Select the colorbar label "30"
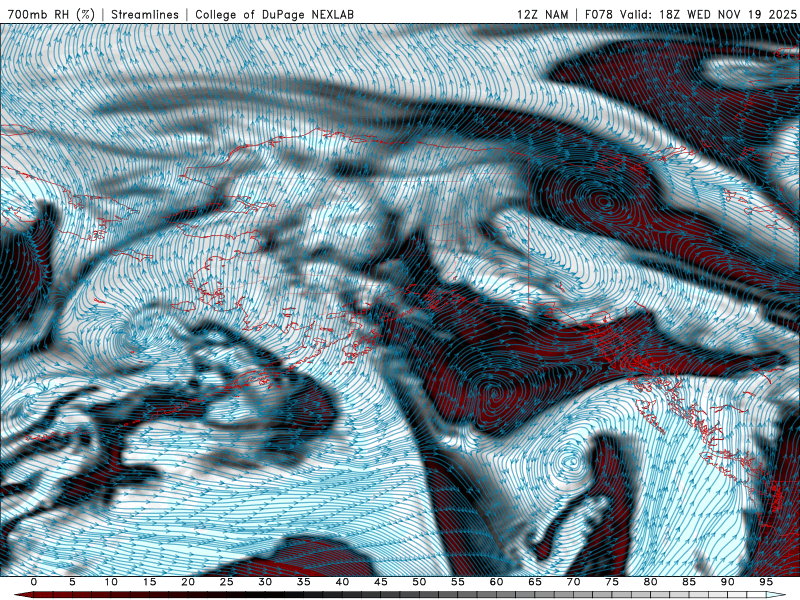Screen dimensions: 800x600 pyautogui.click(x=265, y=582)
